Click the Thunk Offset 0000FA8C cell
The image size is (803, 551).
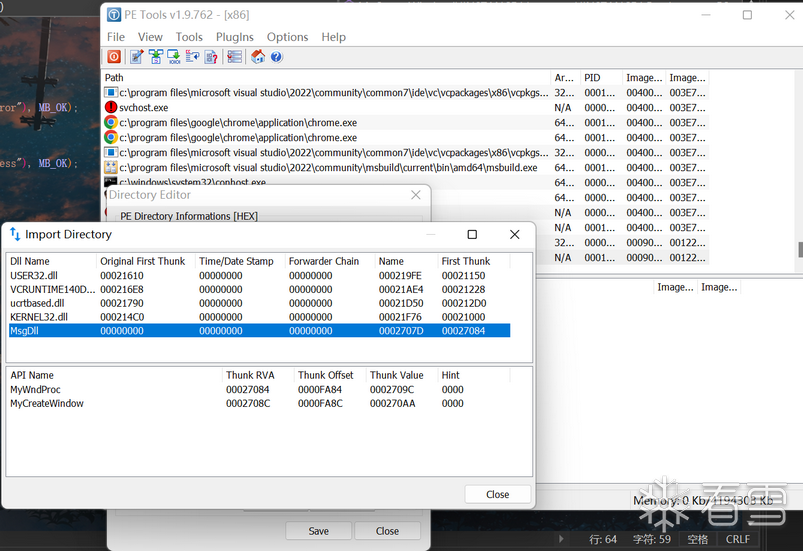click(x=320, y=404)
